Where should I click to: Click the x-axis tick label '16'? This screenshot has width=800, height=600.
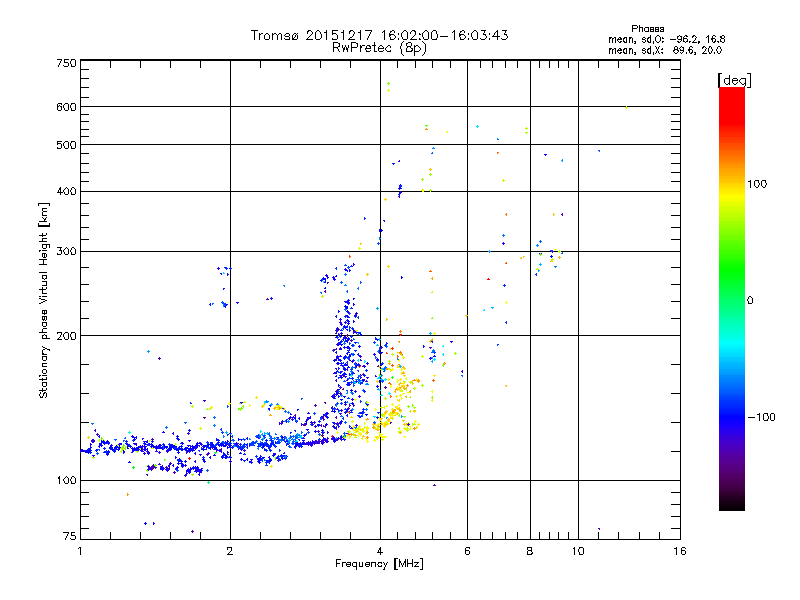680,551
